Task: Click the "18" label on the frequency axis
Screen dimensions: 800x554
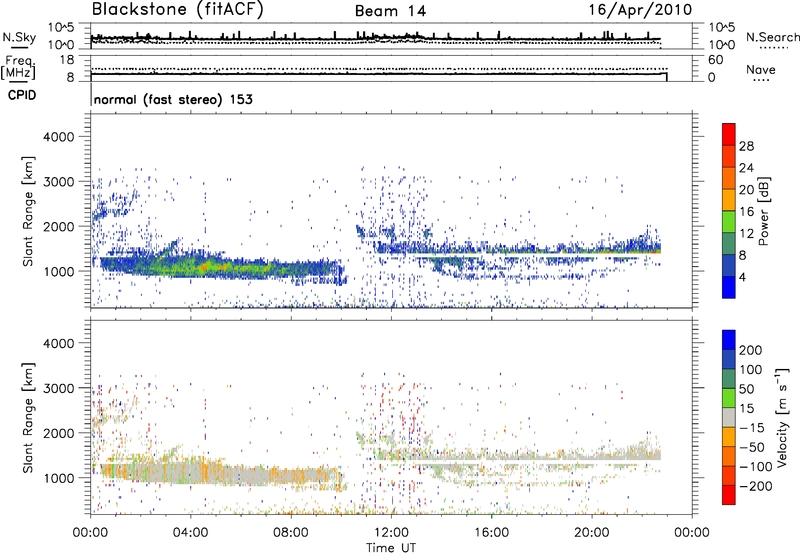Action: 66,60
